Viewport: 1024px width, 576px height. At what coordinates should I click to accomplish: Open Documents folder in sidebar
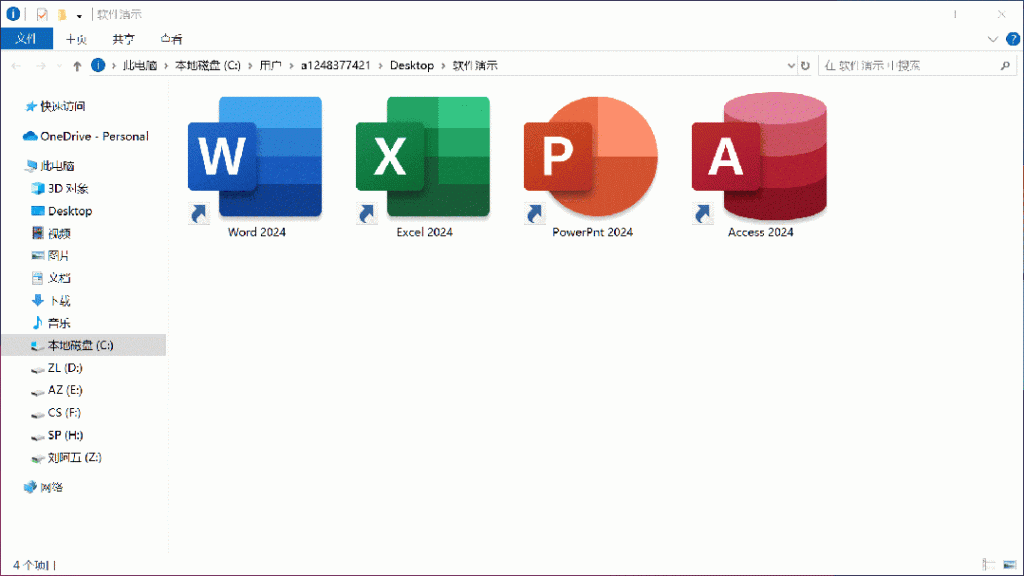[x=59, y=278]
